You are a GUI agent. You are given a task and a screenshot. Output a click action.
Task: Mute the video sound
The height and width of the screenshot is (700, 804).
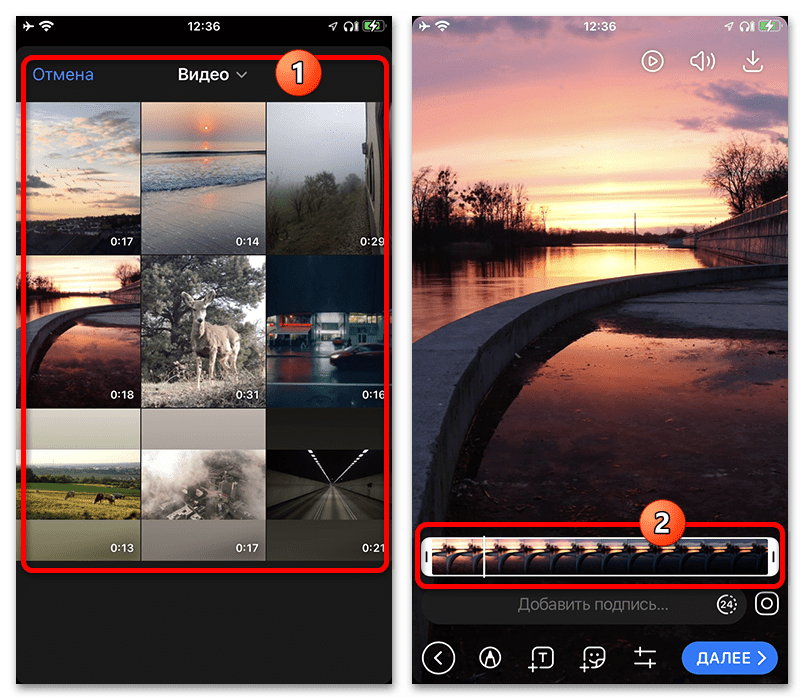click(702, 62)
